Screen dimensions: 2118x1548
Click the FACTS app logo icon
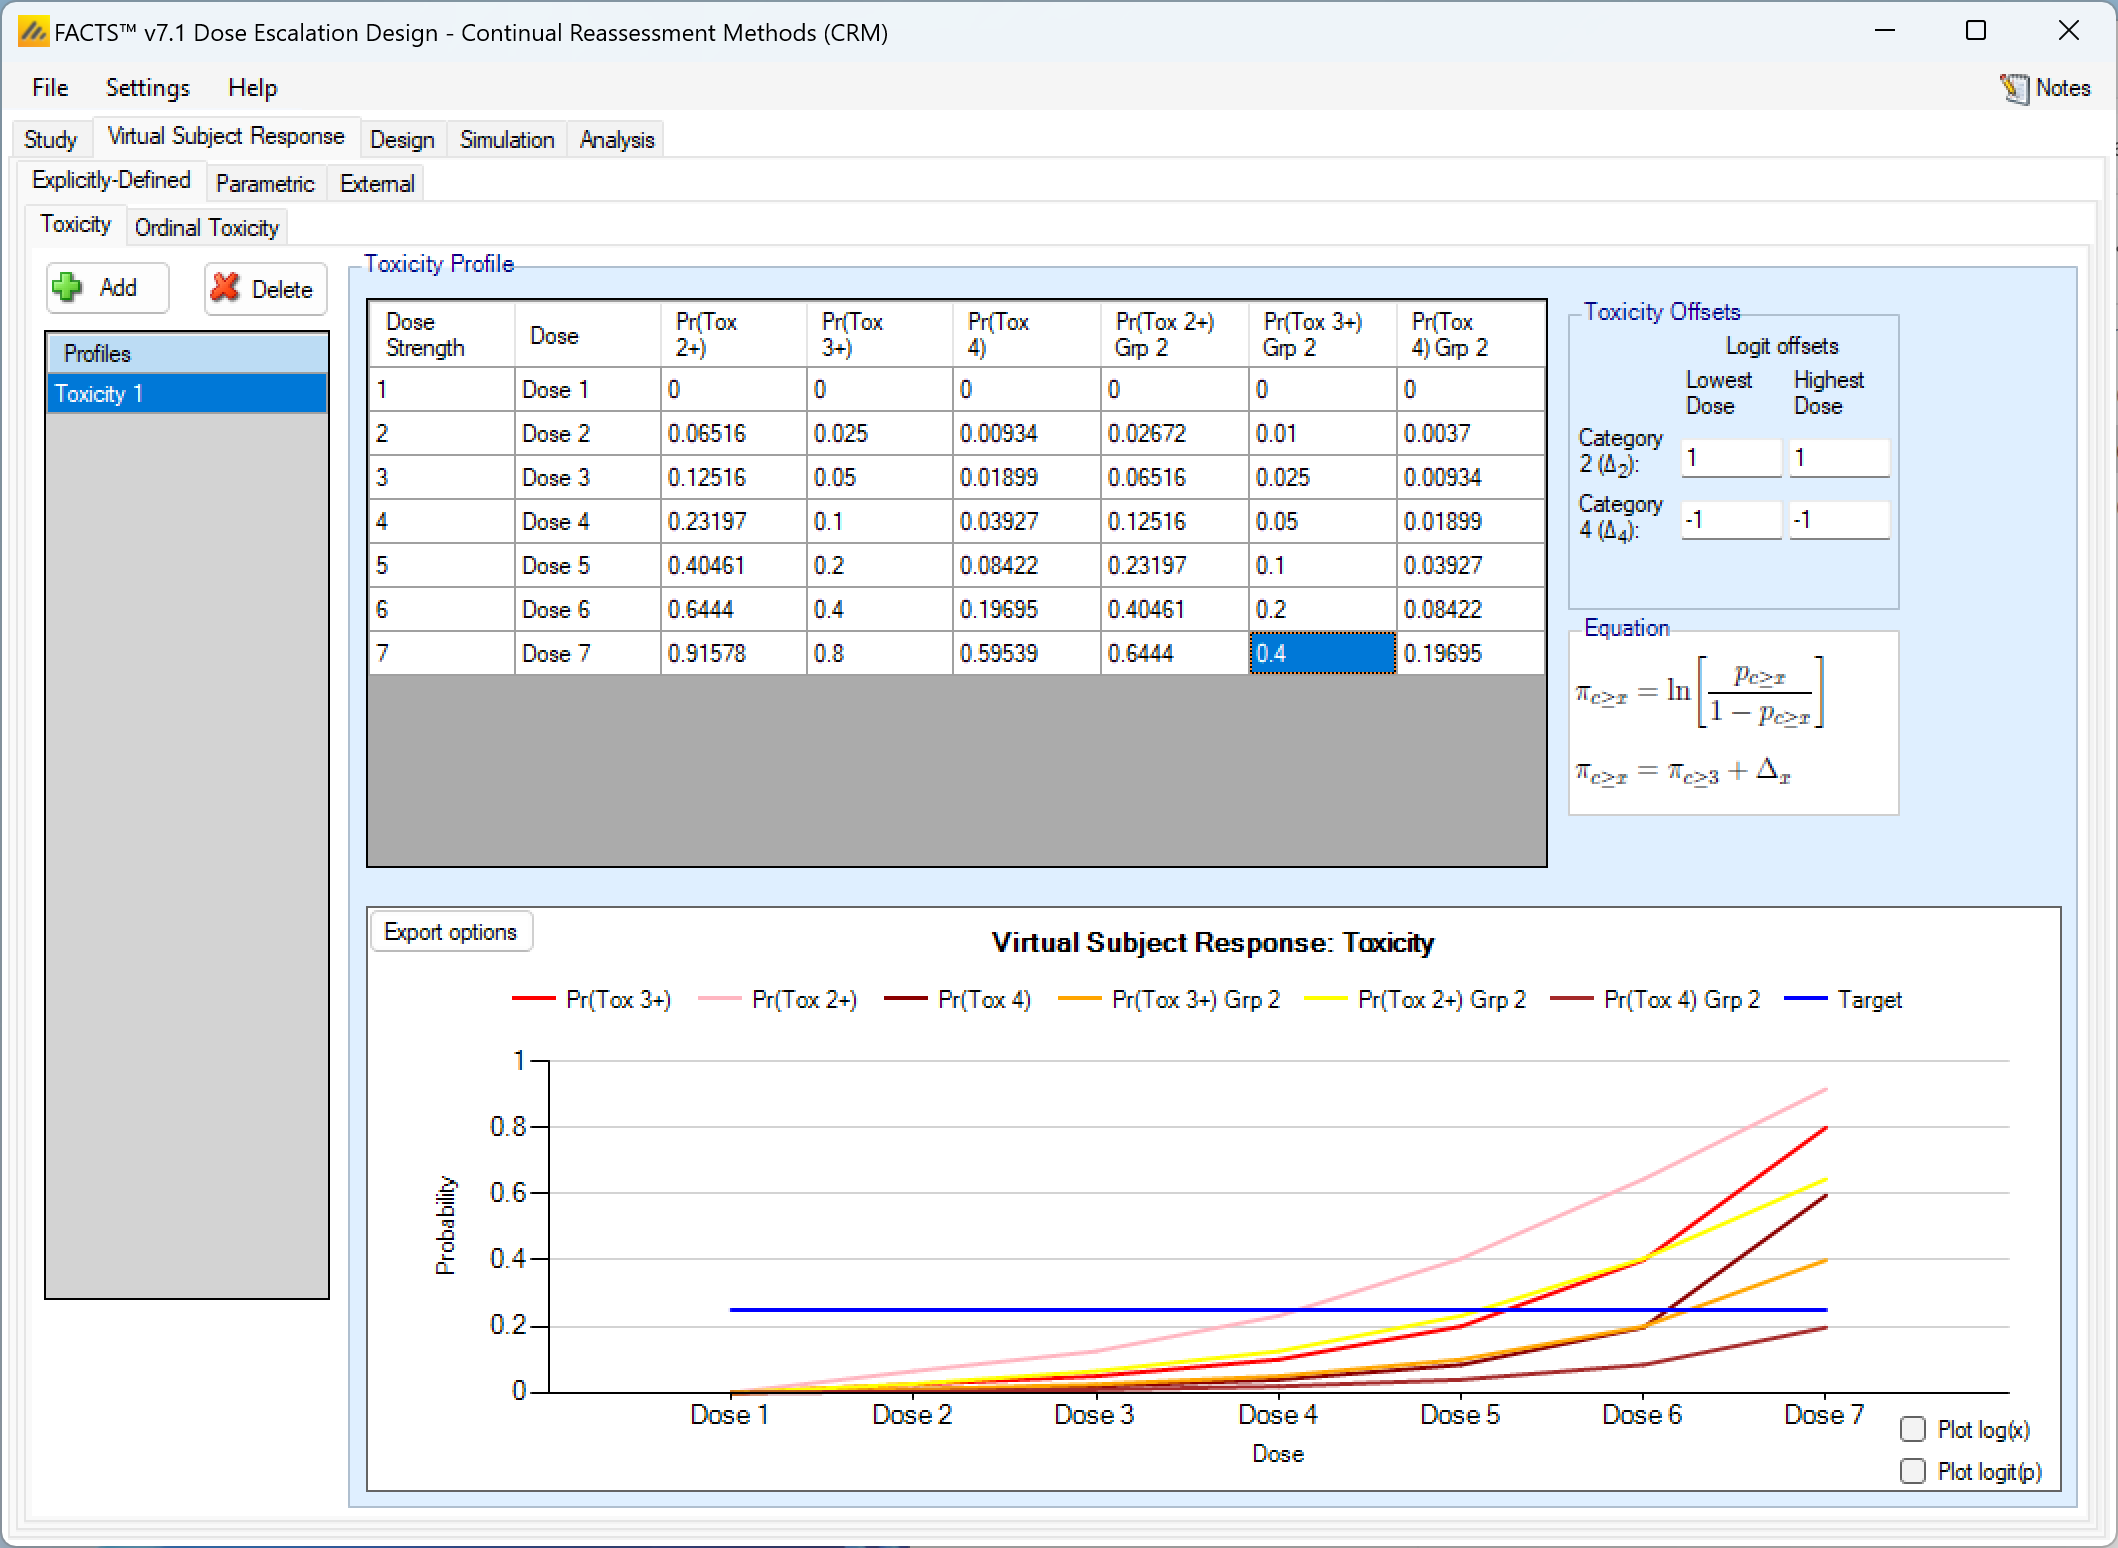pyautogui.click(x=32, y=32)
